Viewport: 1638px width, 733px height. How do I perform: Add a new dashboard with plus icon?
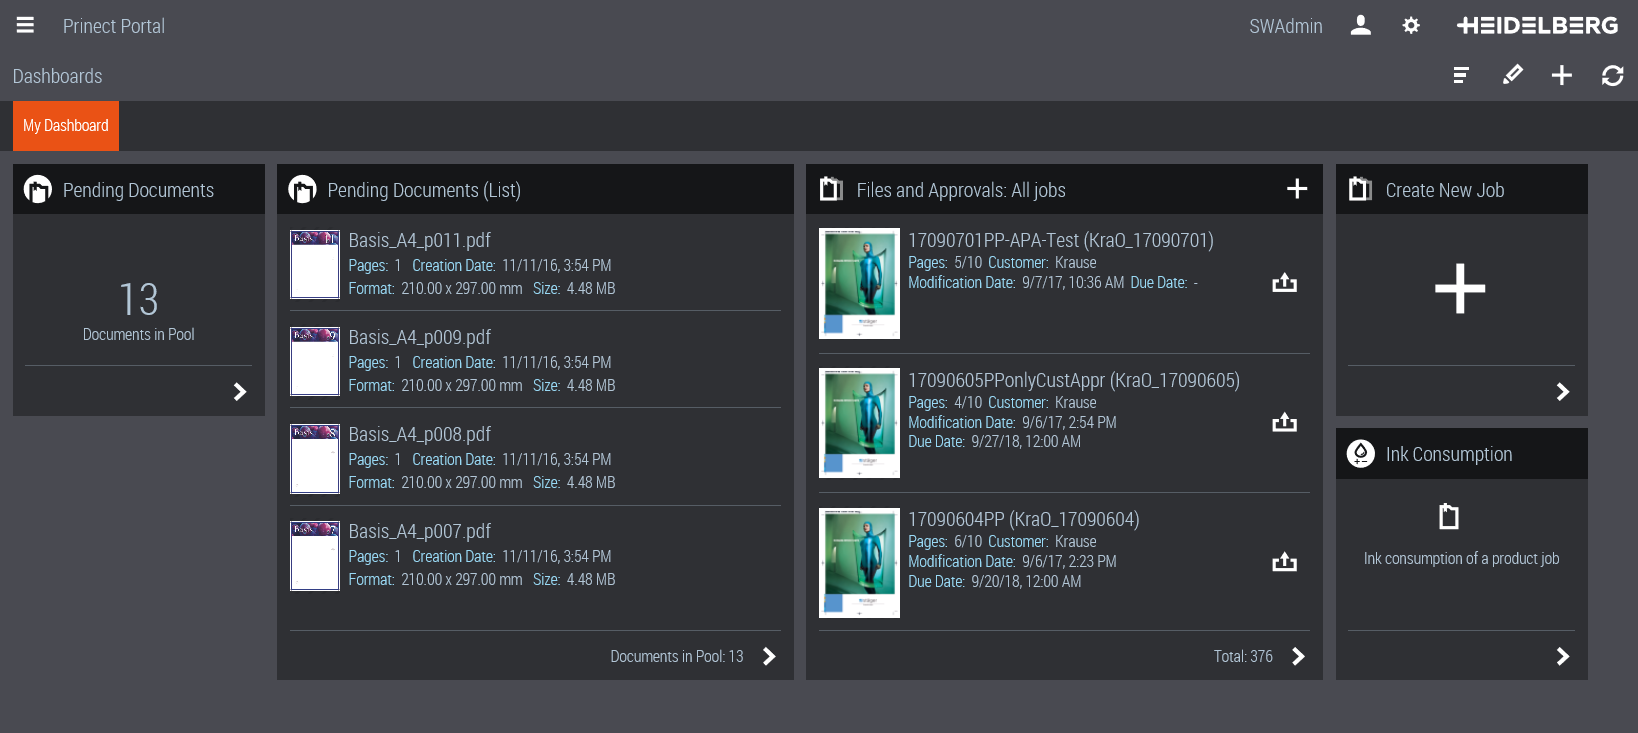pos(1561,75)
